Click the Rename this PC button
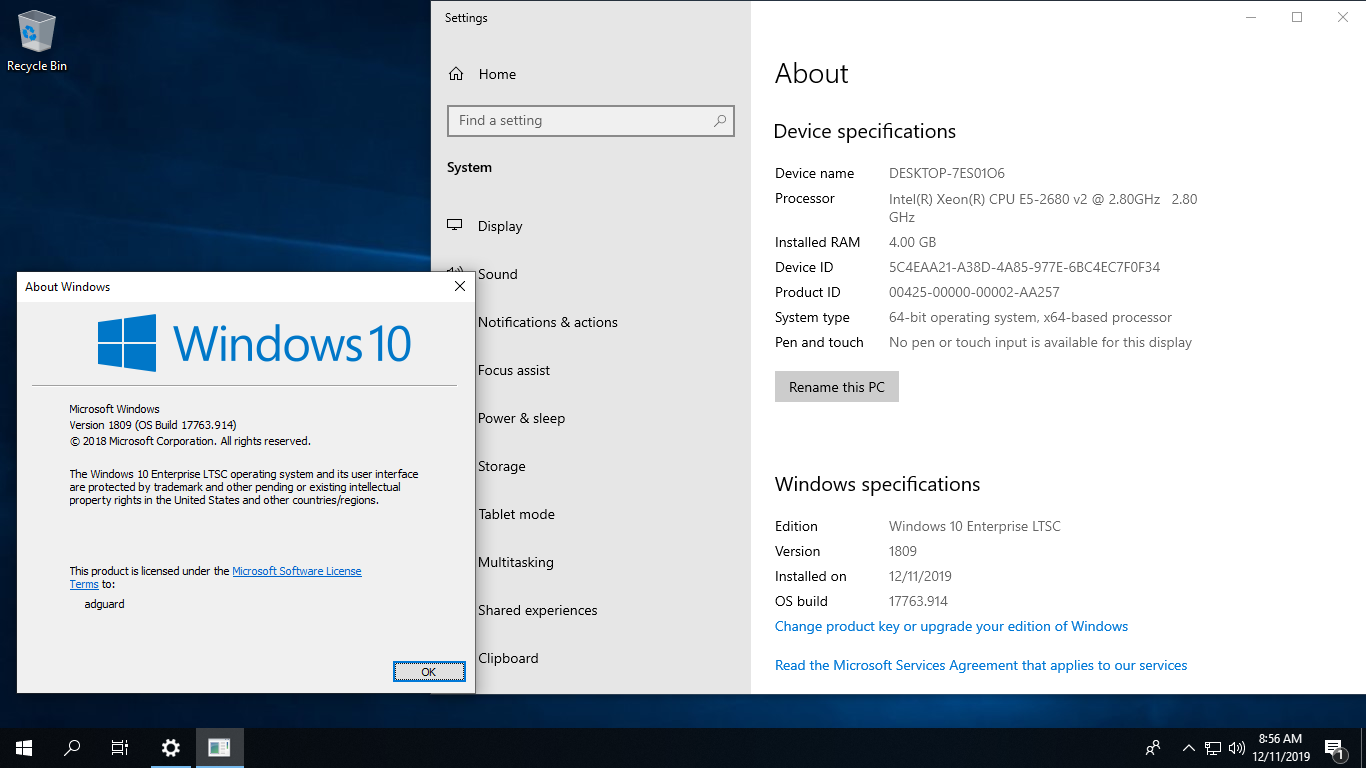The image size is (1366, 768). [x=837, y=387]
